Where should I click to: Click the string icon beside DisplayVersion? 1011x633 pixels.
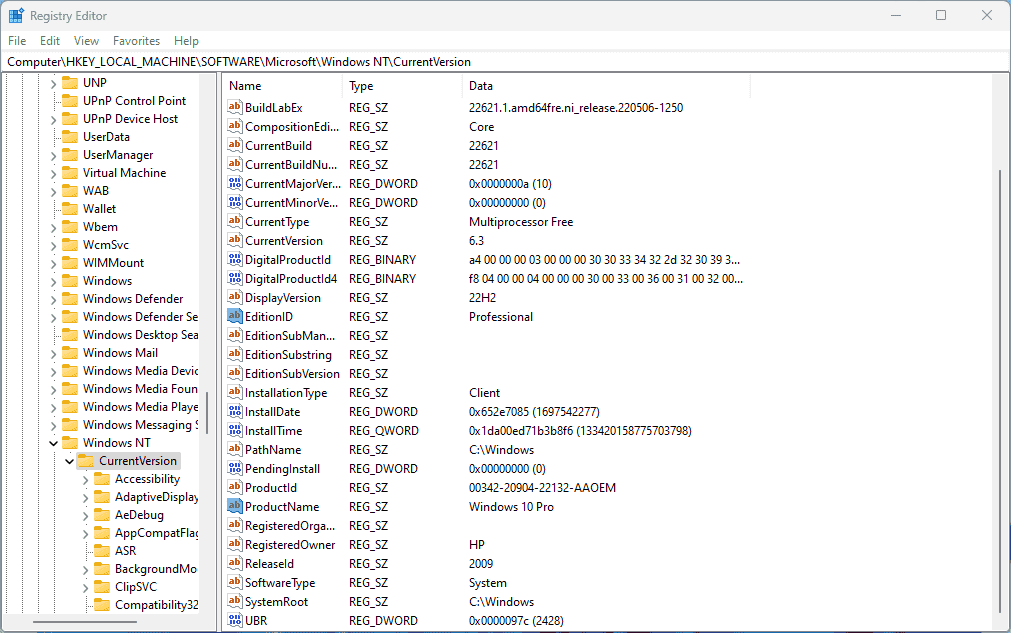[235, 297]
